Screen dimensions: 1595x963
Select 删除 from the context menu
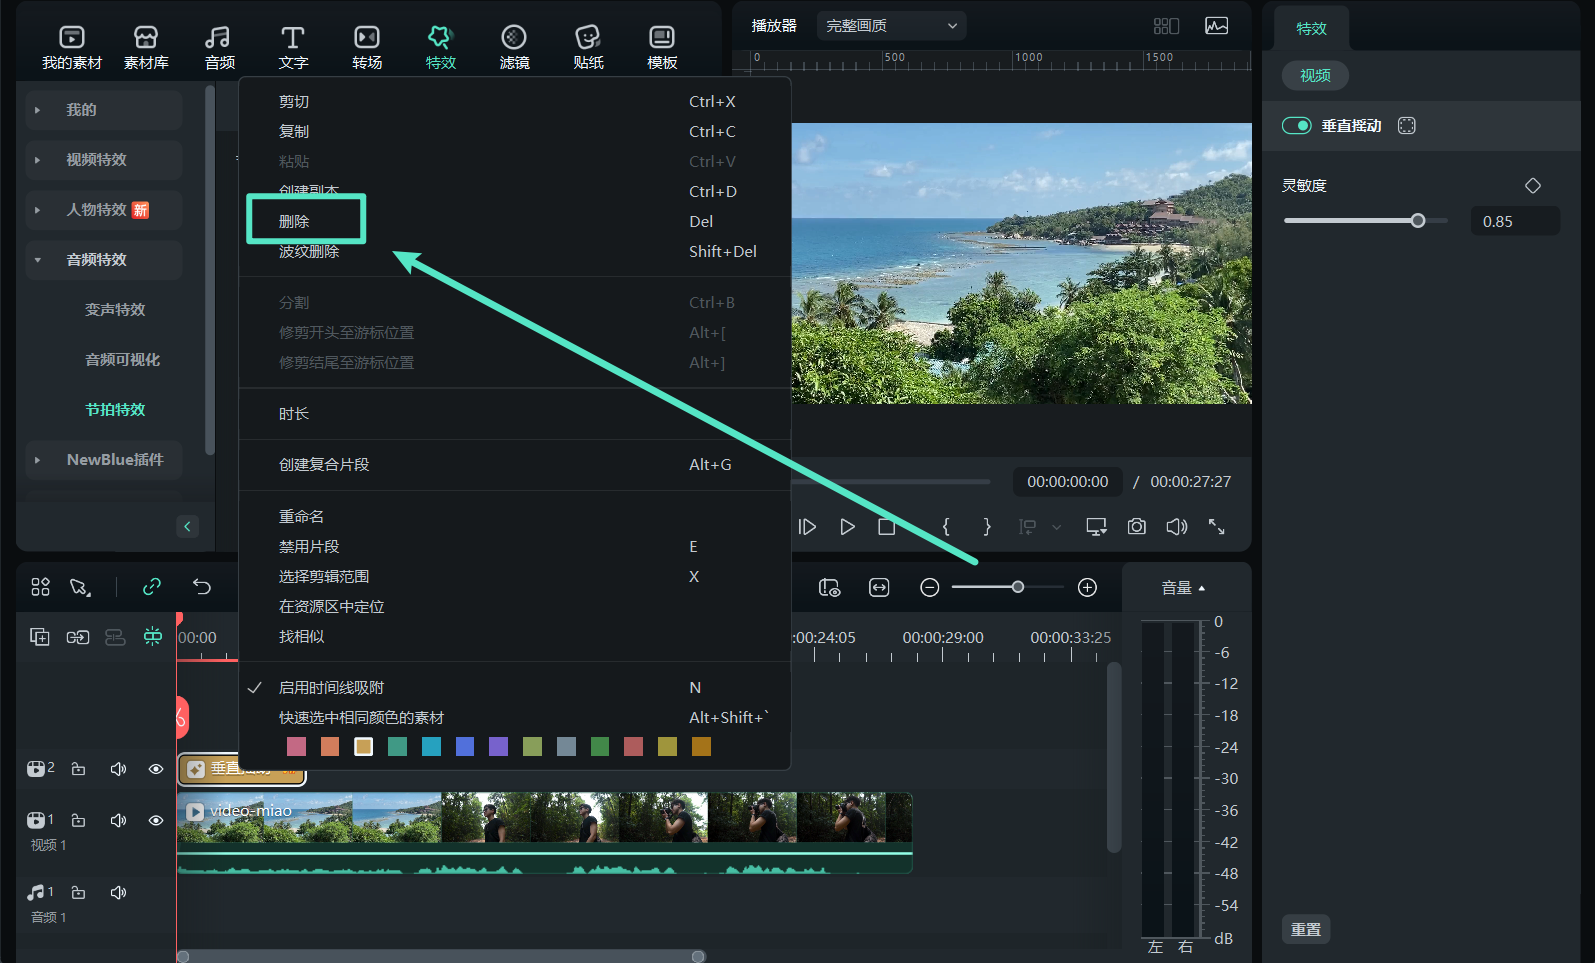(294, 222)
